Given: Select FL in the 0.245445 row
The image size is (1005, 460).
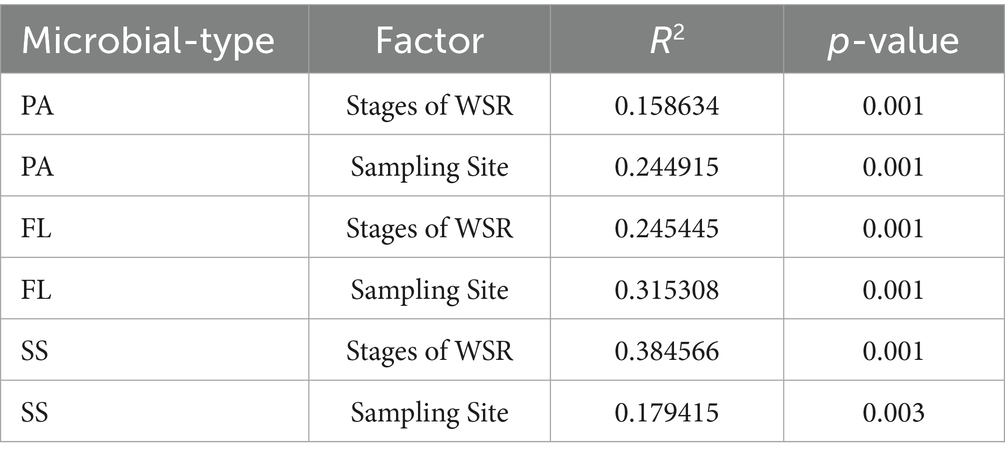Looking at the screenshot, I should pos(36,228).
